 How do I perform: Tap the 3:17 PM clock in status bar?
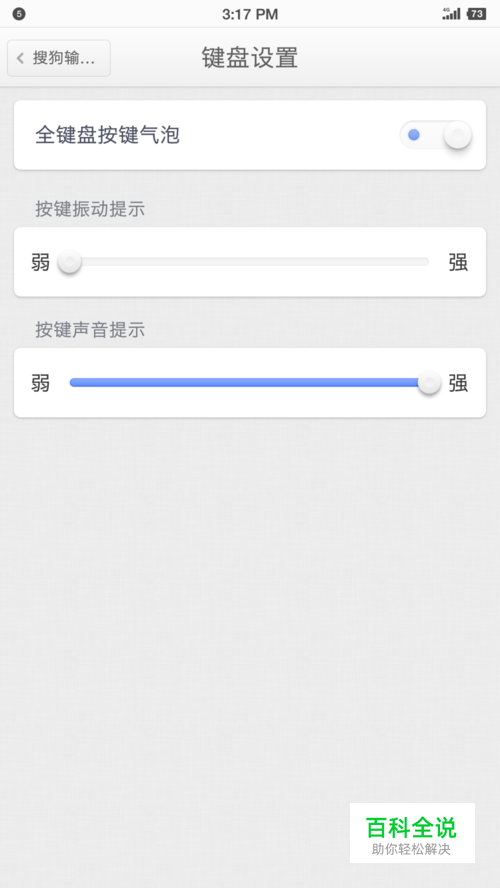(x=250, y=14)
